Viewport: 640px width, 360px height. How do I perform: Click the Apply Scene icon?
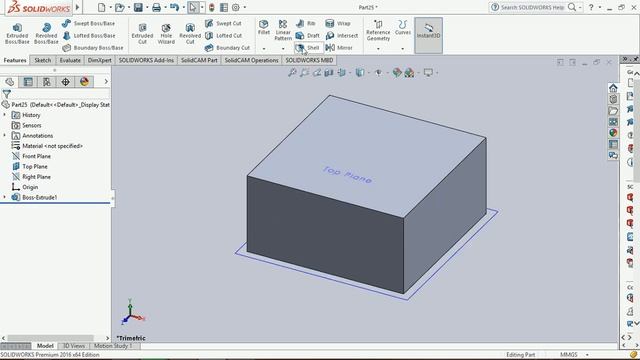(x=409, y=73)
